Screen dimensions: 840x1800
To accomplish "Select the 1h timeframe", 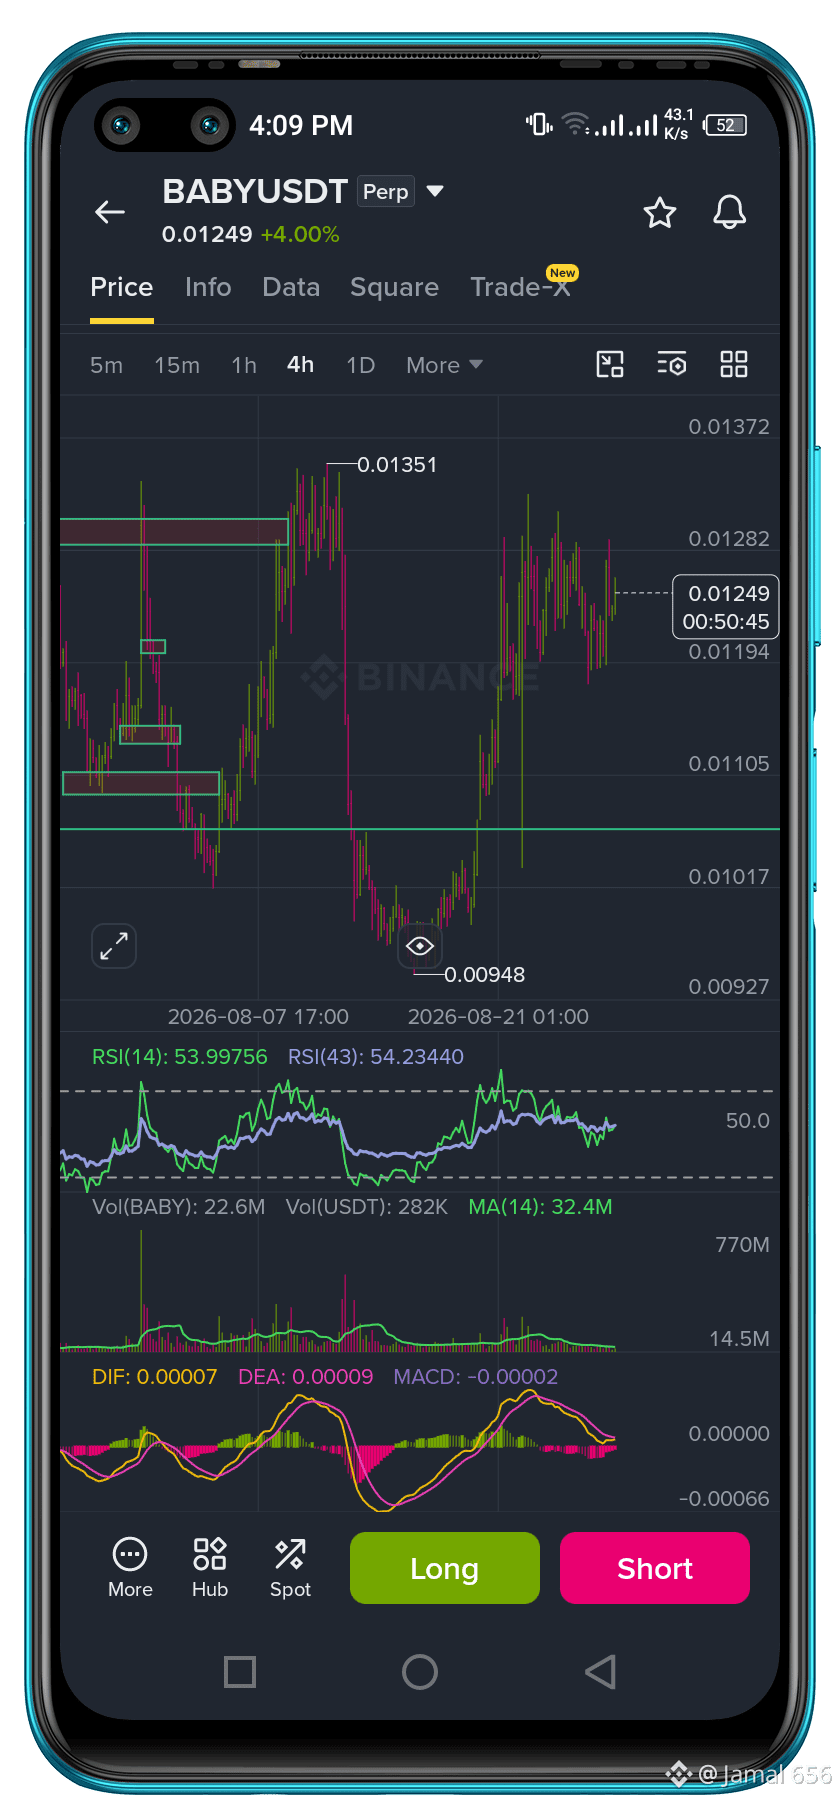I will (x=244, y=365).
